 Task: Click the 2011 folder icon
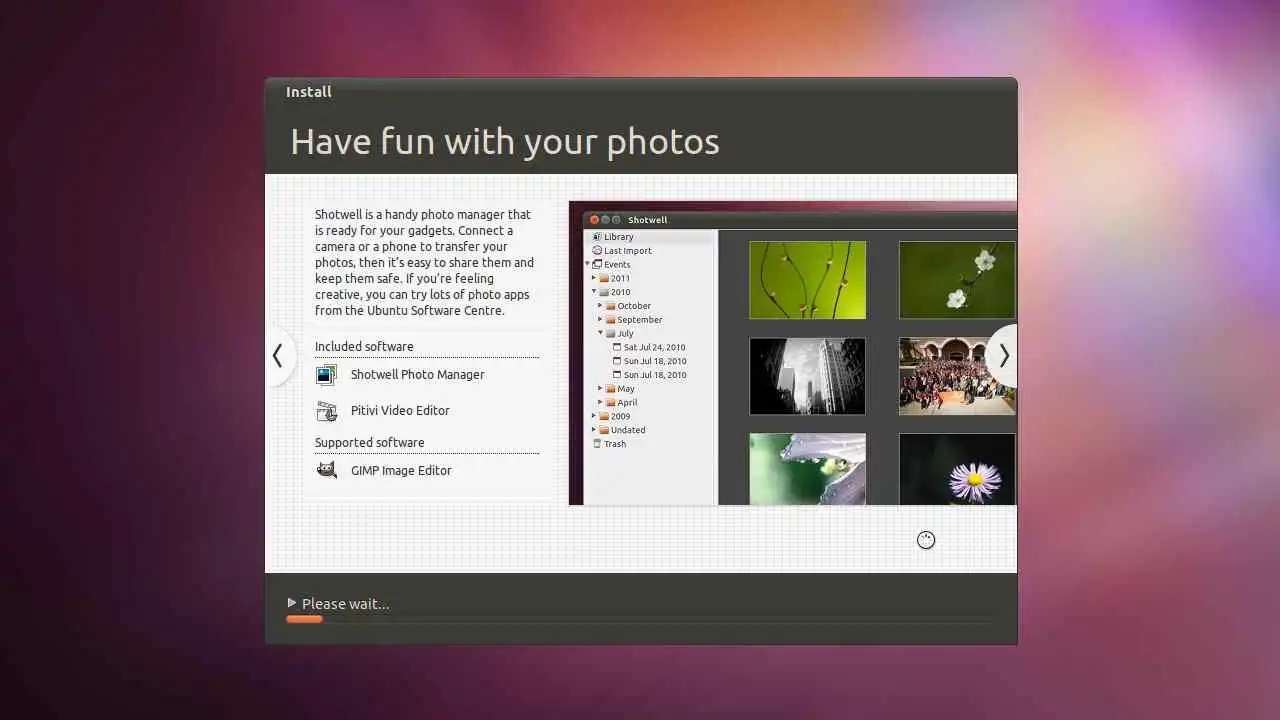604,279
